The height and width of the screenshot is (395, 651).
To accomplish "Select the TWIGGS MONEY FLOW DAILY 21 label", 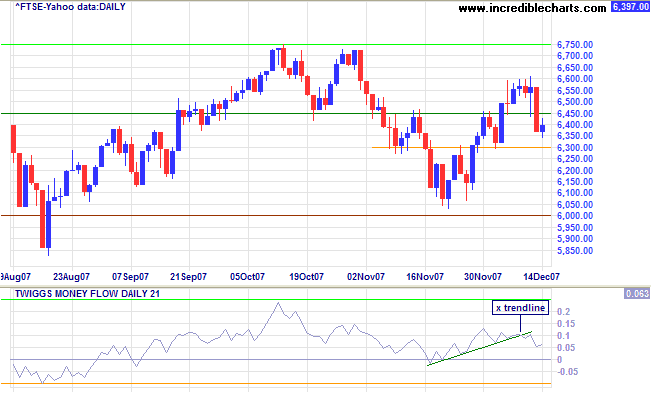I will coord(87,294).
